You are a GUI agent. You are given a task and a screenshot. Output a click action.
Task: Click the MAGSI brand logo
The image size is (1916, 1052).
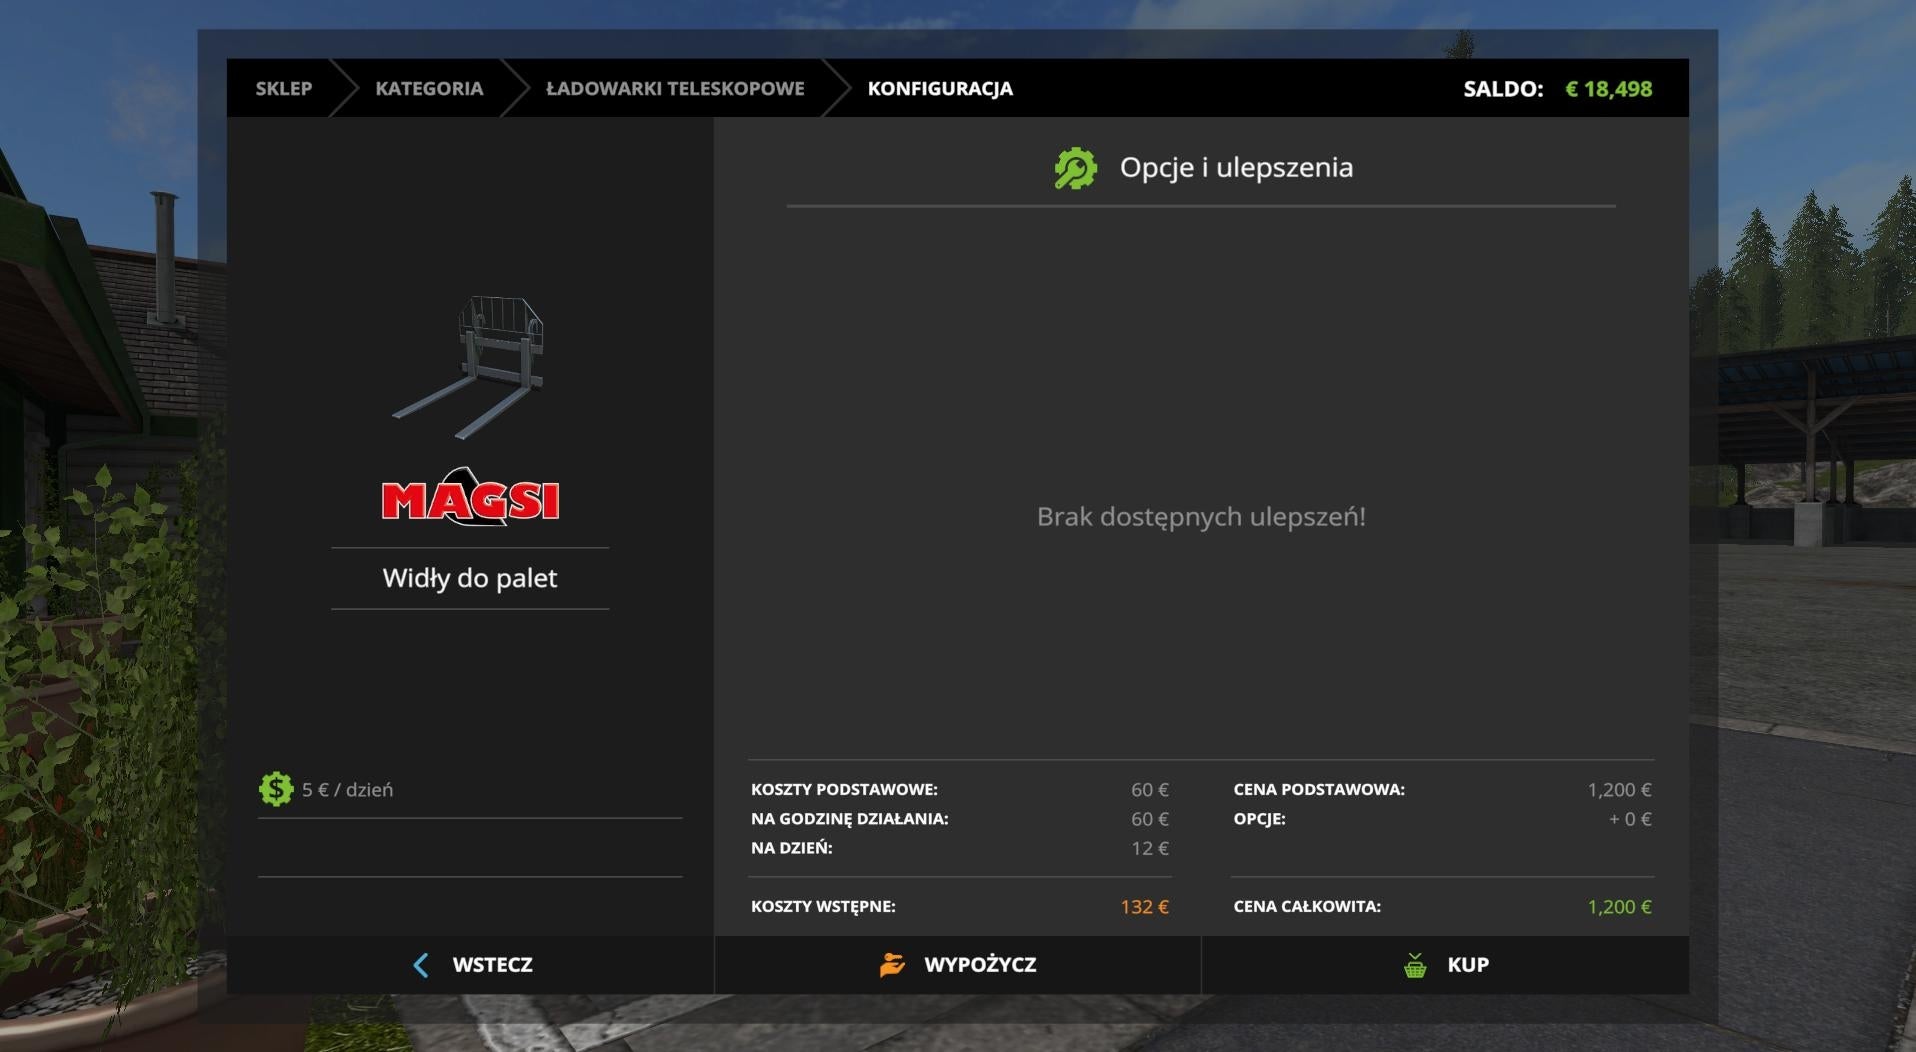(x=470, y=496)
